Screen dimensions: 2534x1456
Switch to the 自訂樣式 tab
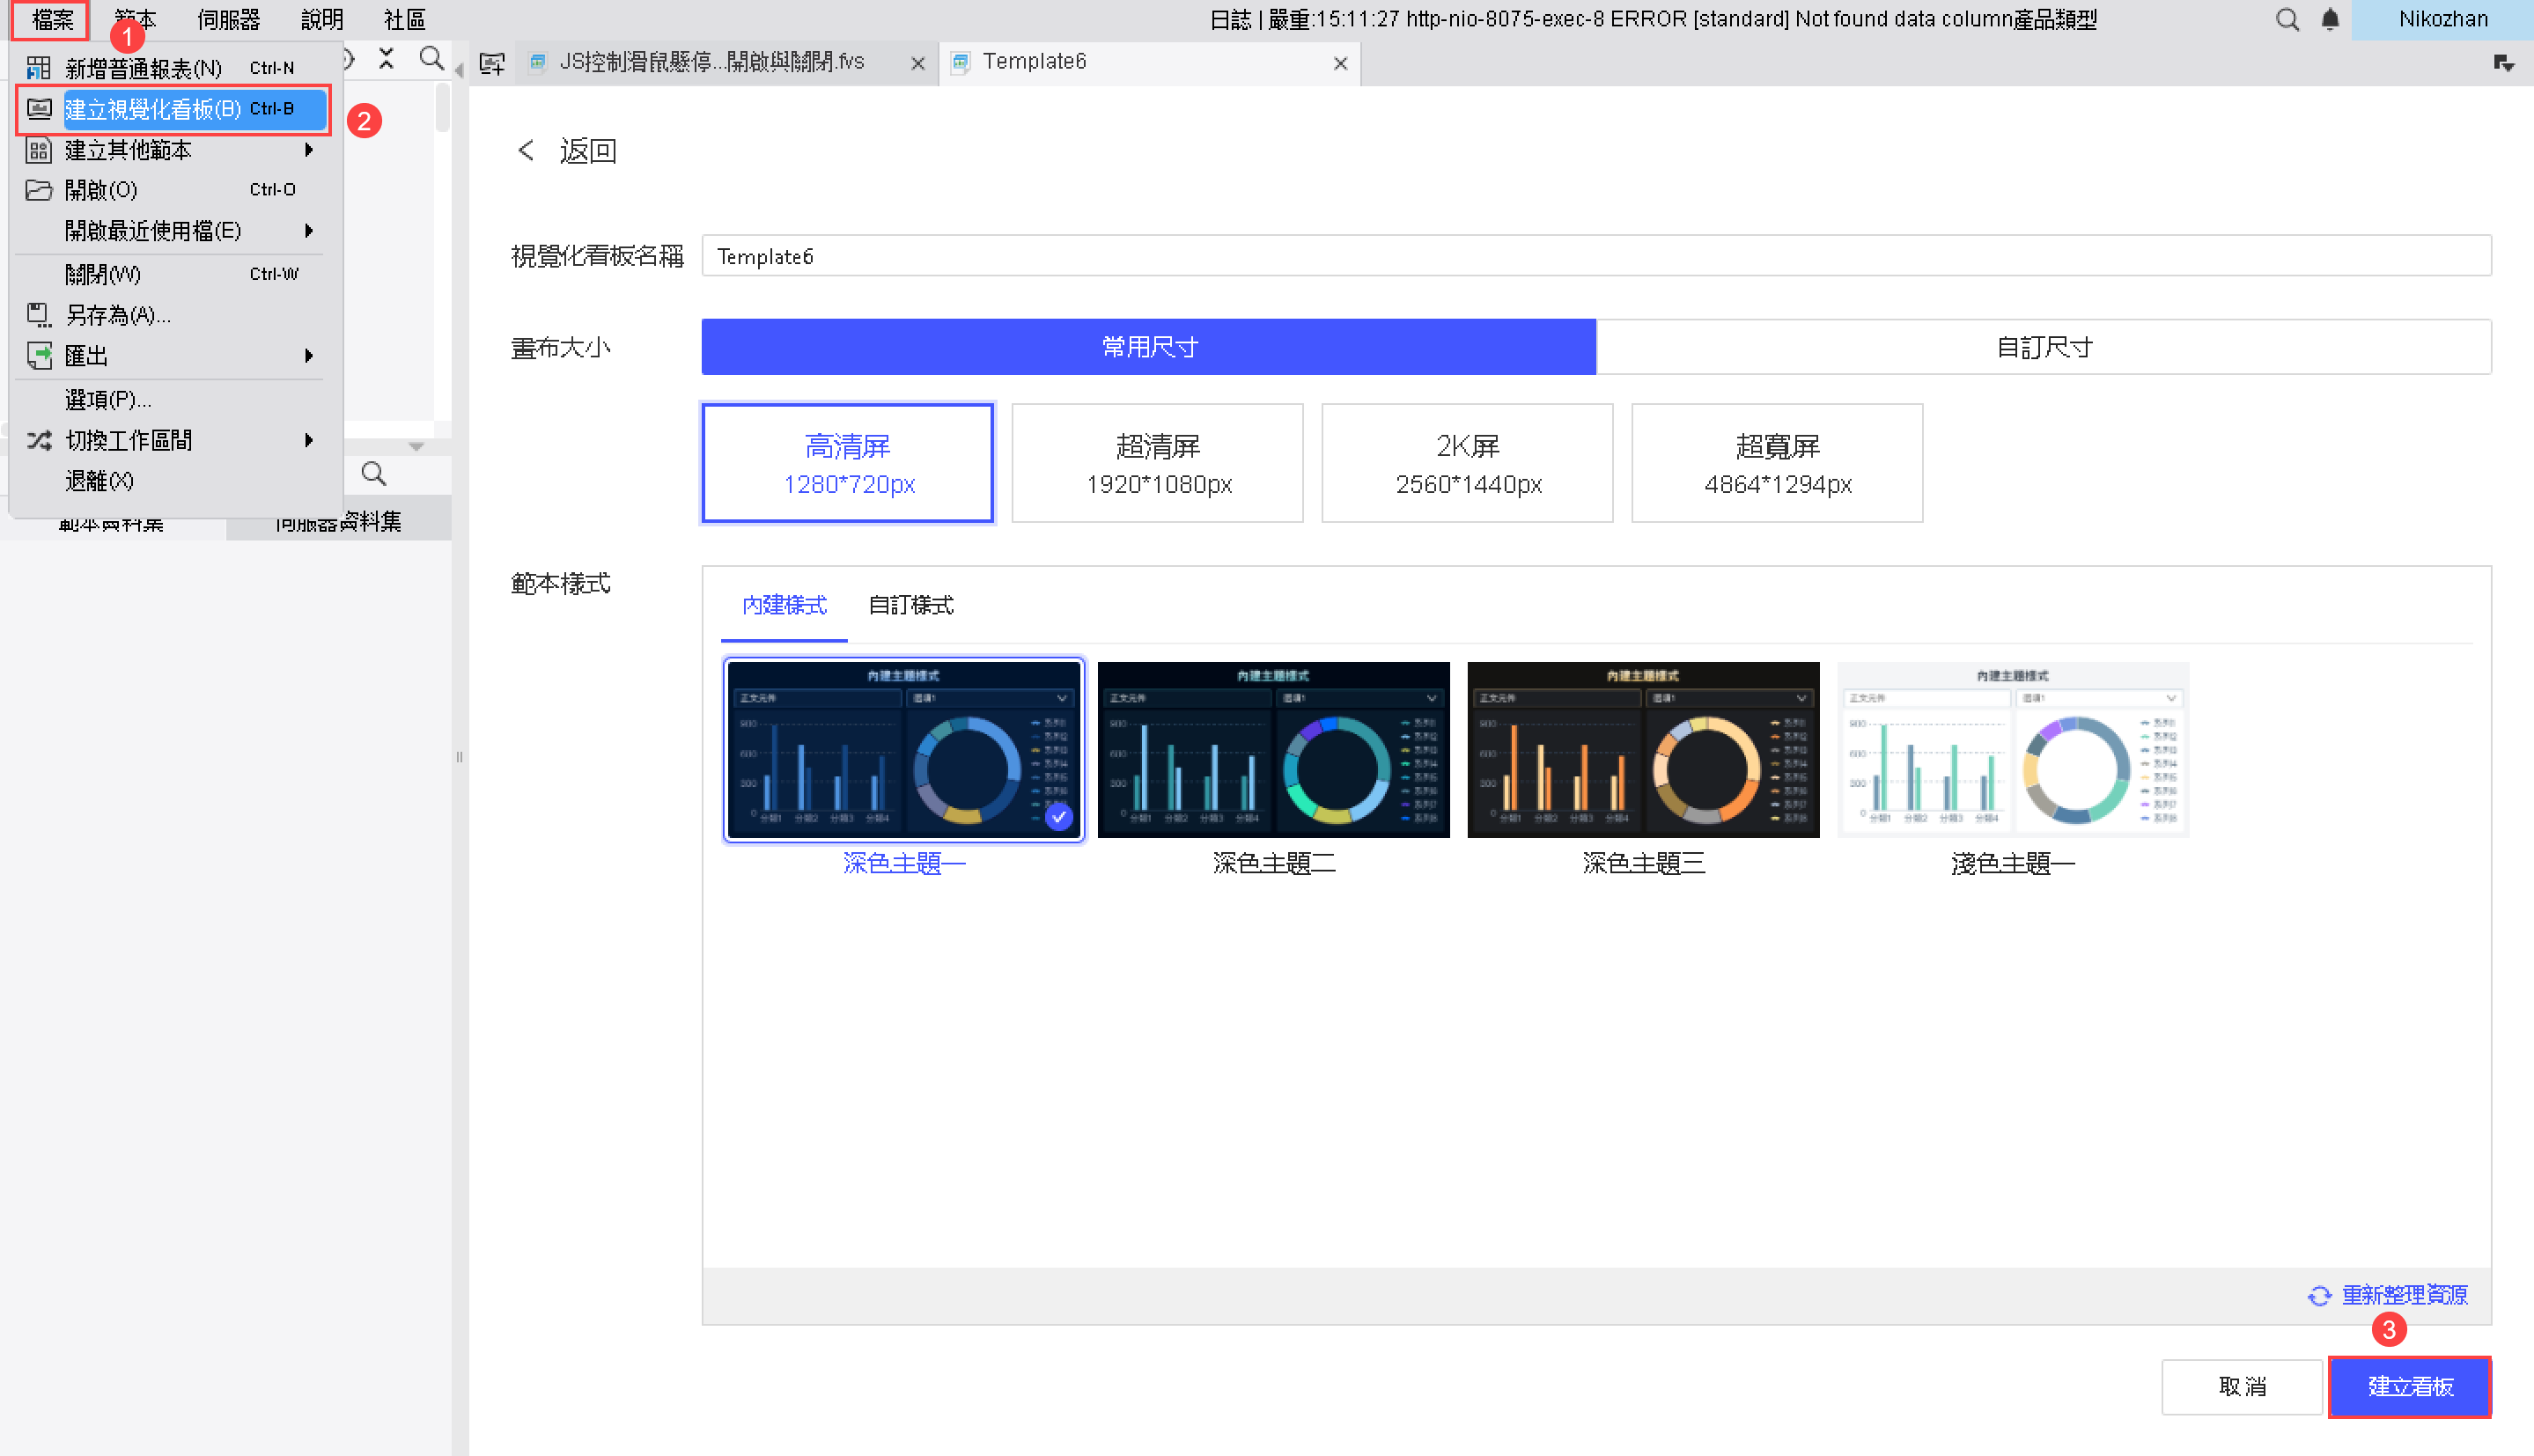click(x=910, y=605)
